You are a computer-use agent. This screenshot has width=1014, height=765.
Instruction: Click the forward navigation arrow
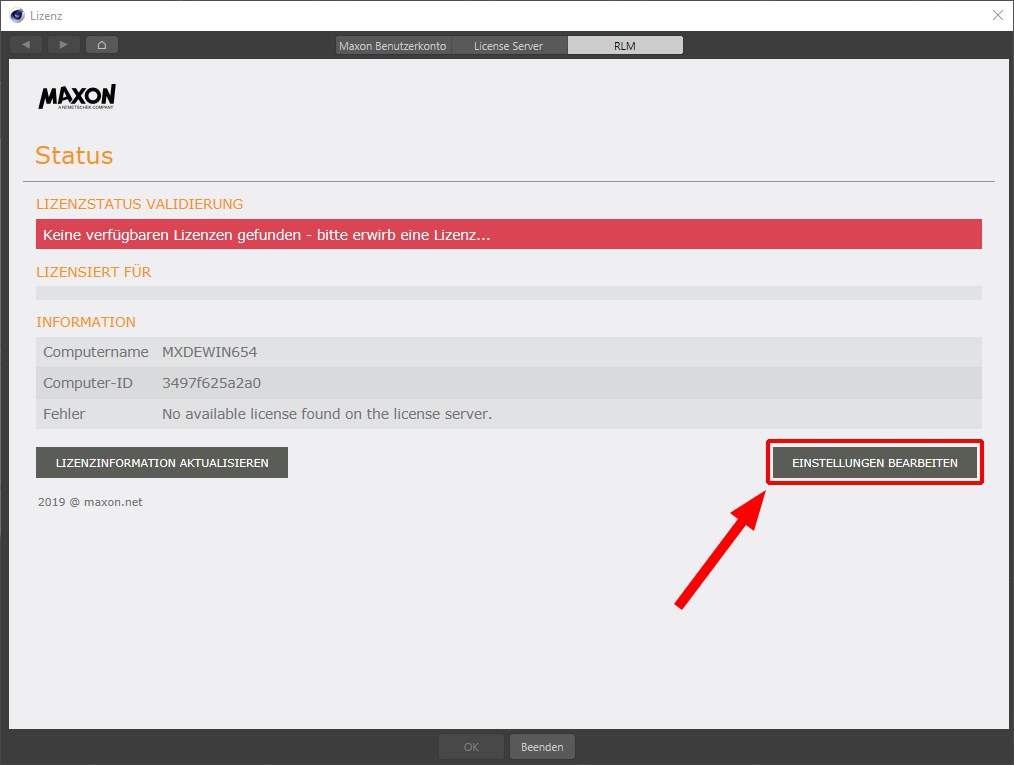click(64, 45)
